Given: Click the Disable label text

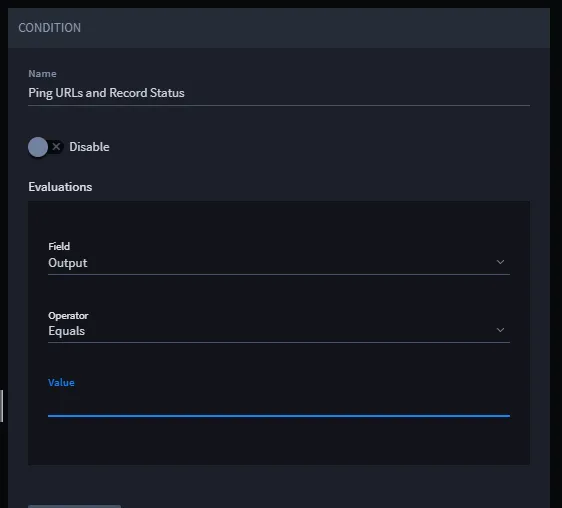Looking at the screenshot, I should [89, 147].
